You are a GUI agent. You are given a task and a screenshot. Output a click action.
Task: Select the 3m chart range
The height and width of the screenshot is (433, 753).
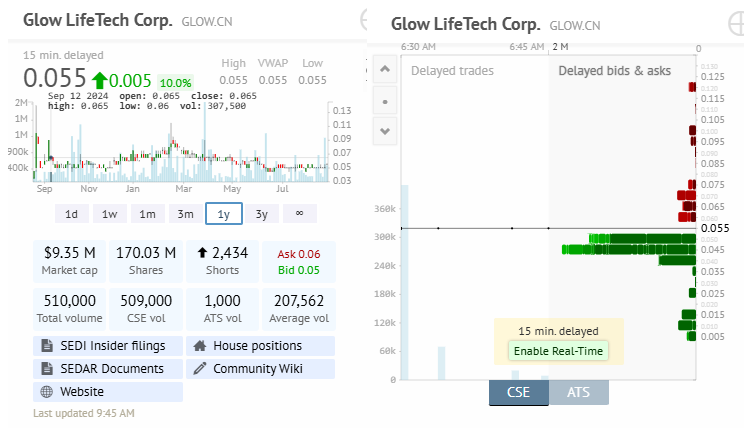tap(185, 214)
